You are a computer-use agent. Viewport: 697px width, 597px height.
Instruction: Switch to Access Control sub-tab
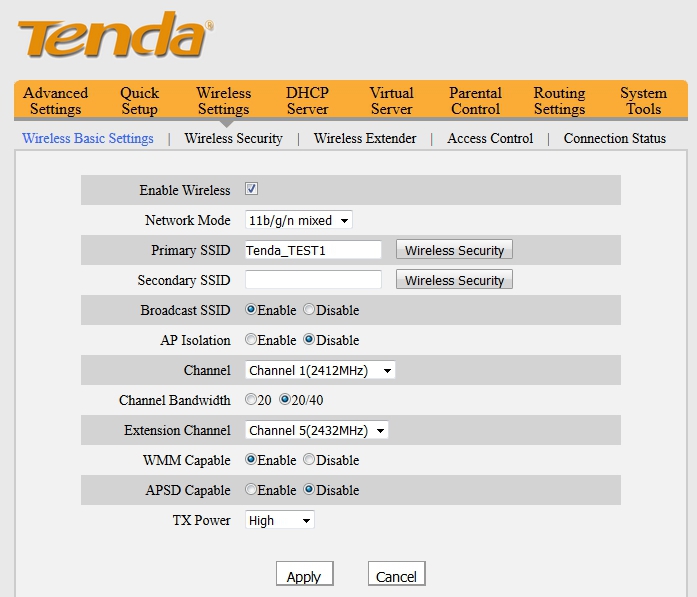click(490, 138)
